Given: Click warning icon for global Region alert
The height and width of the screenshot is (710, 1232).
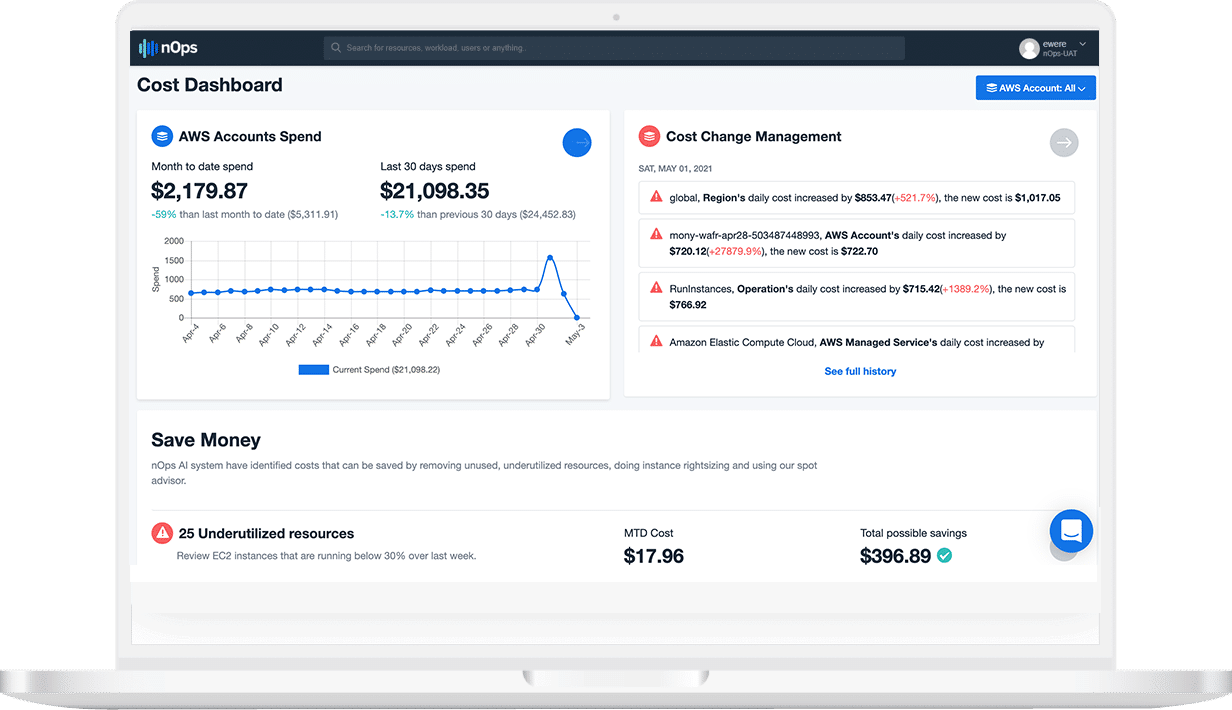Looking at the screenshot, I should click(x=656, y=197).
